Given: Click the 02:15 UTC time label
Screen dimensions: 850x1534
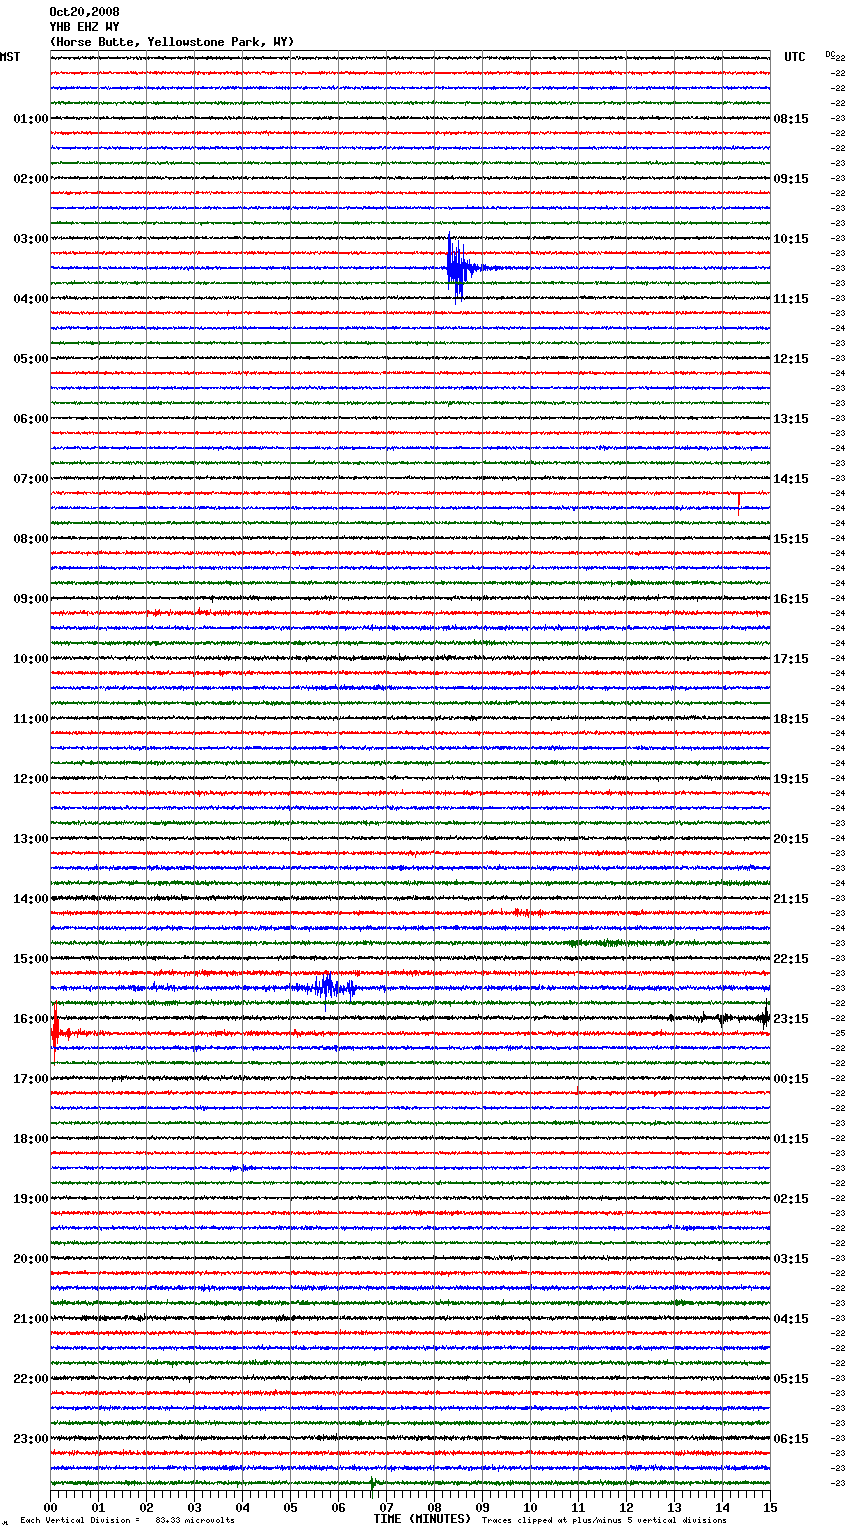Looking at the screenshot, I should click(x=791, y=1199).
